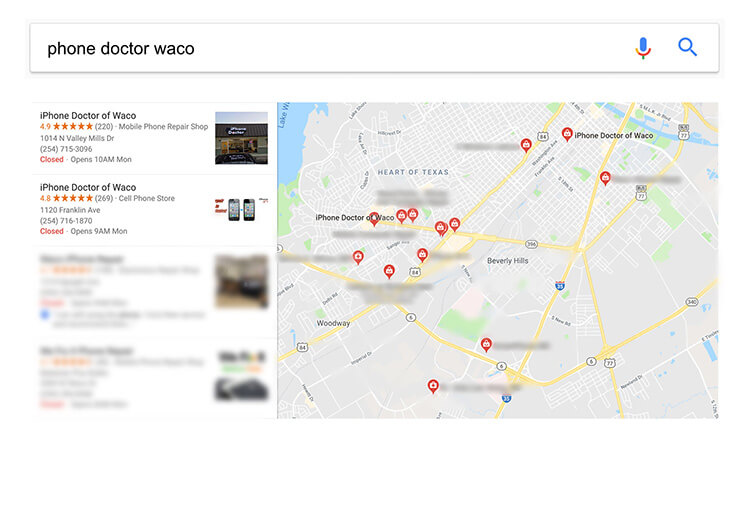Open the iPhone Doctor of Waco listing rated 4.8
The image size is (750, 521).
[88, 188]
